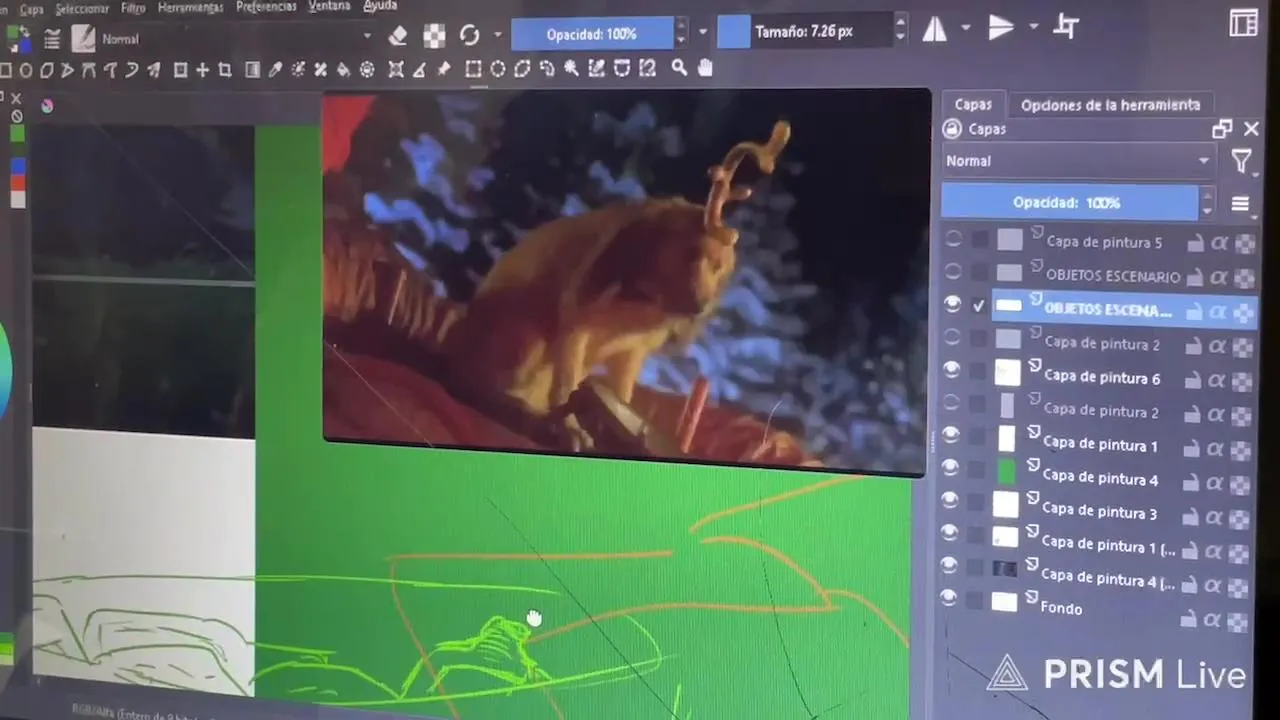Open the Seleccionar menu
This screenshot has height=720, width=1280.
point(82,9)
